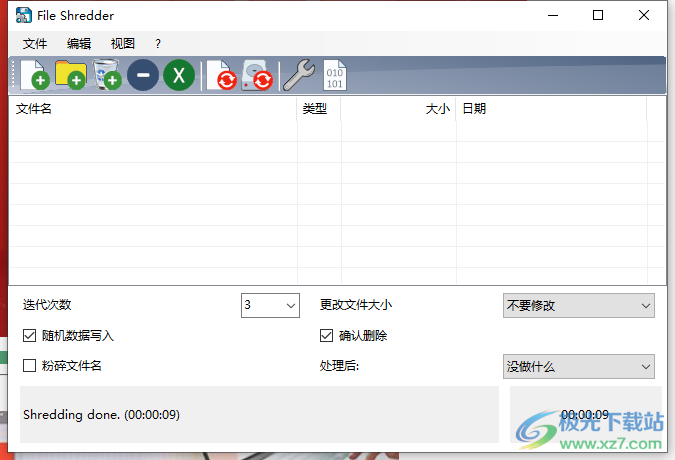Click the Add File toolbar icon

point(35,75)
